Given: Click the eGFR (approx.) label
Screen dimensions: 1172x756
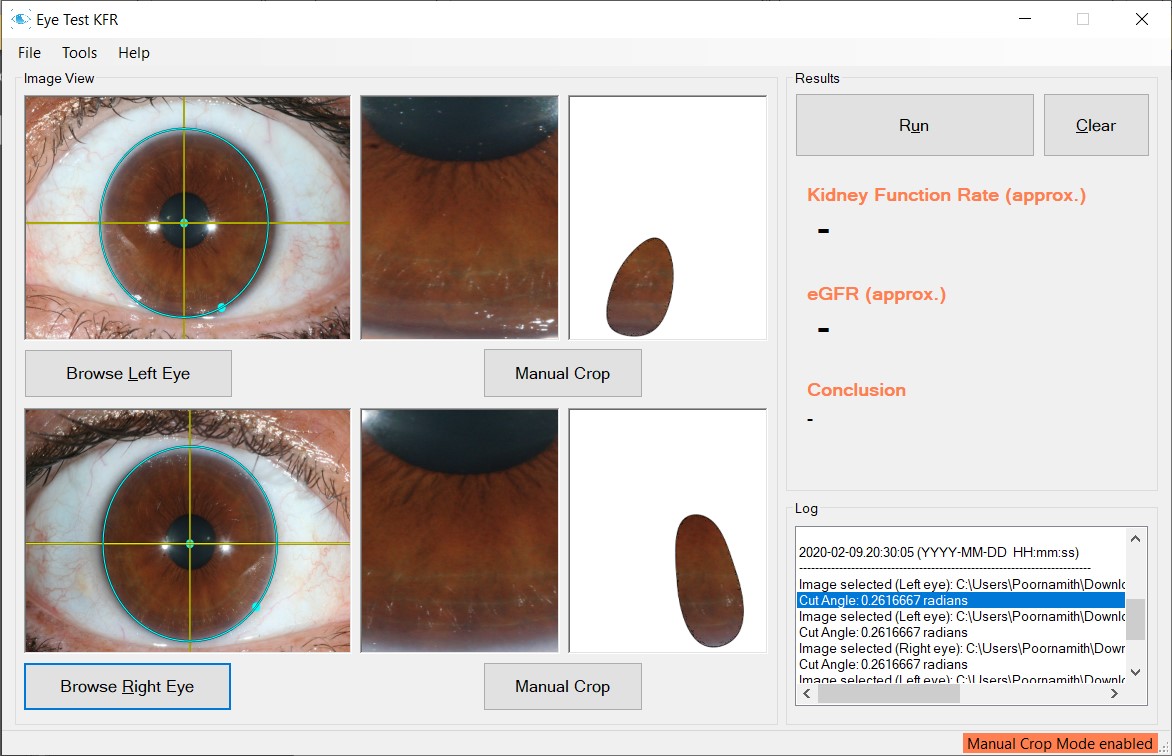Looking at the screenshot, I should point(876,294).
